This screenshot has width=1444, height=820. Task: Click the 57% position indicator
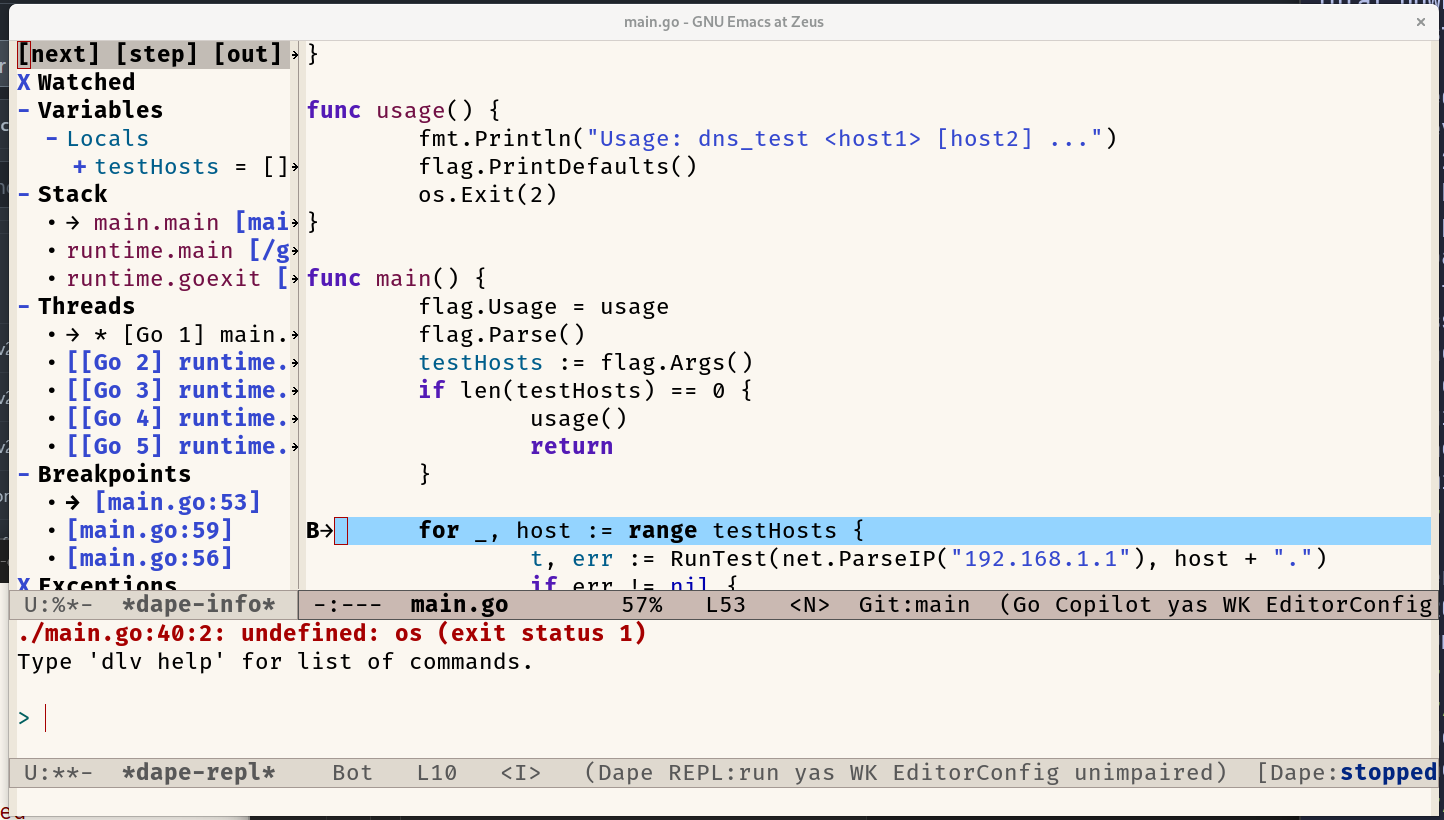click(x=642, y=604)
